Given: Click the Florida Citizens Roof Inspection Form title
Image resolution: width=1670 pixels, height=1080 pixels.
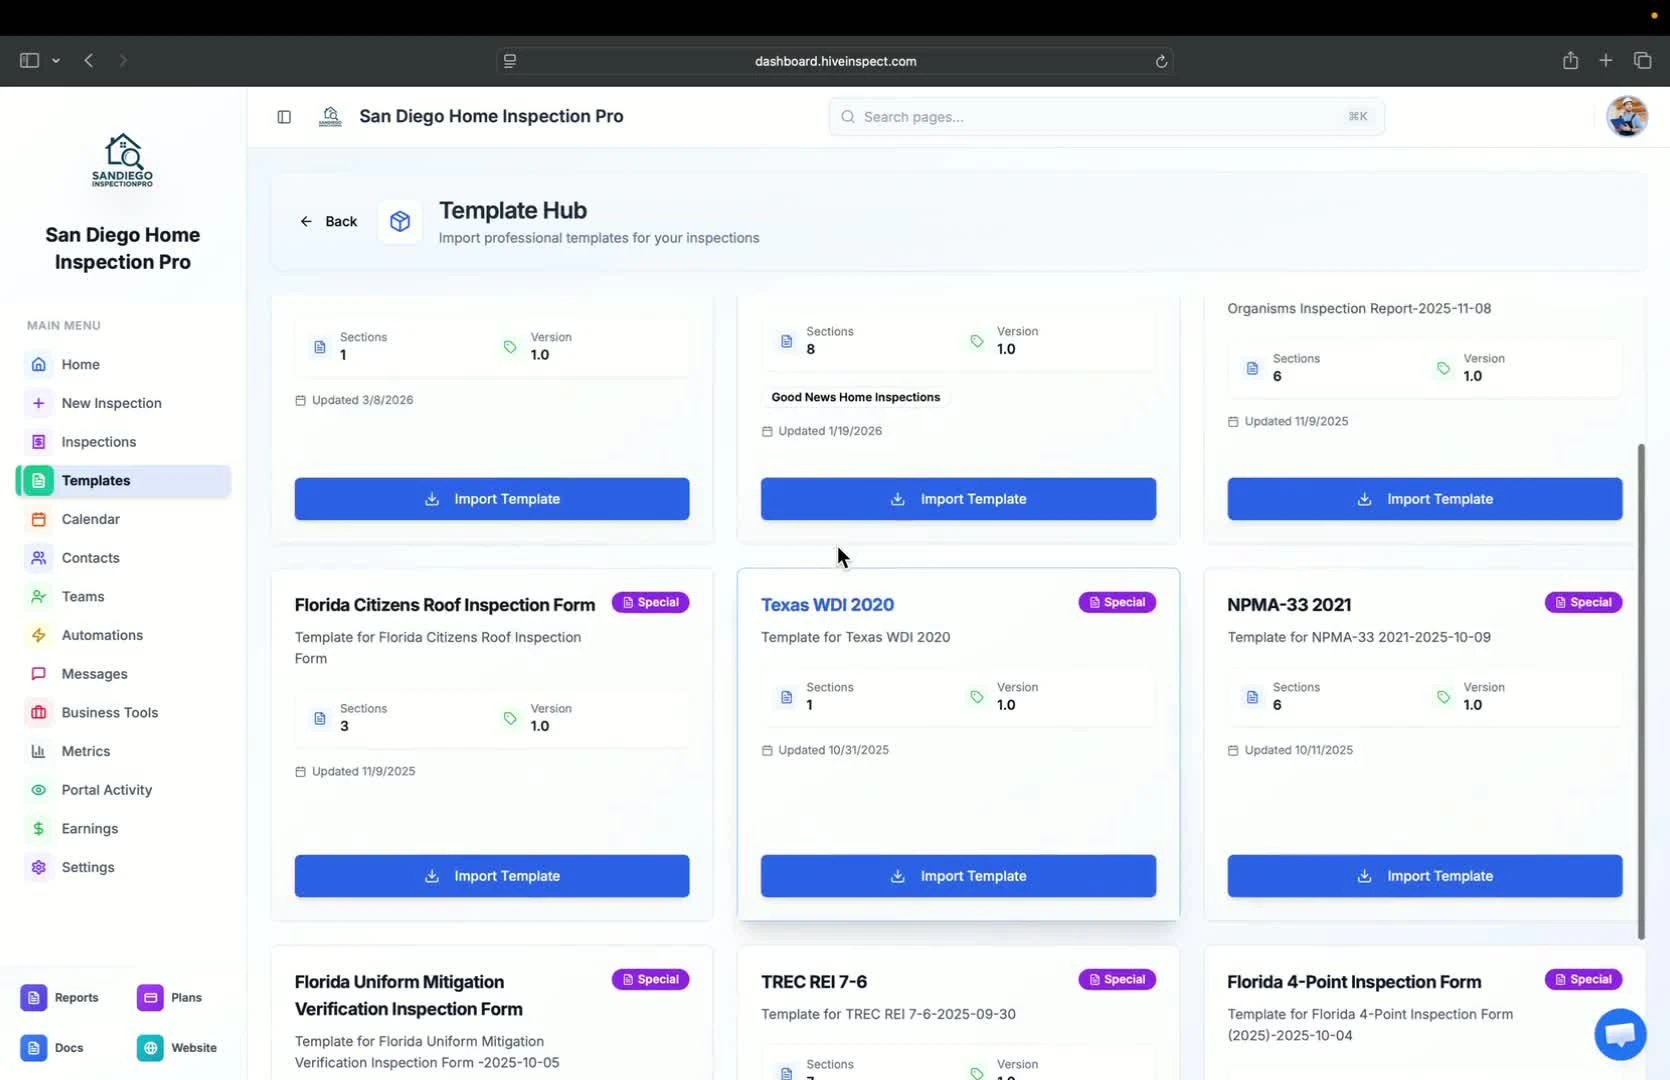Looking at the screenshot, I should point(445,605).
